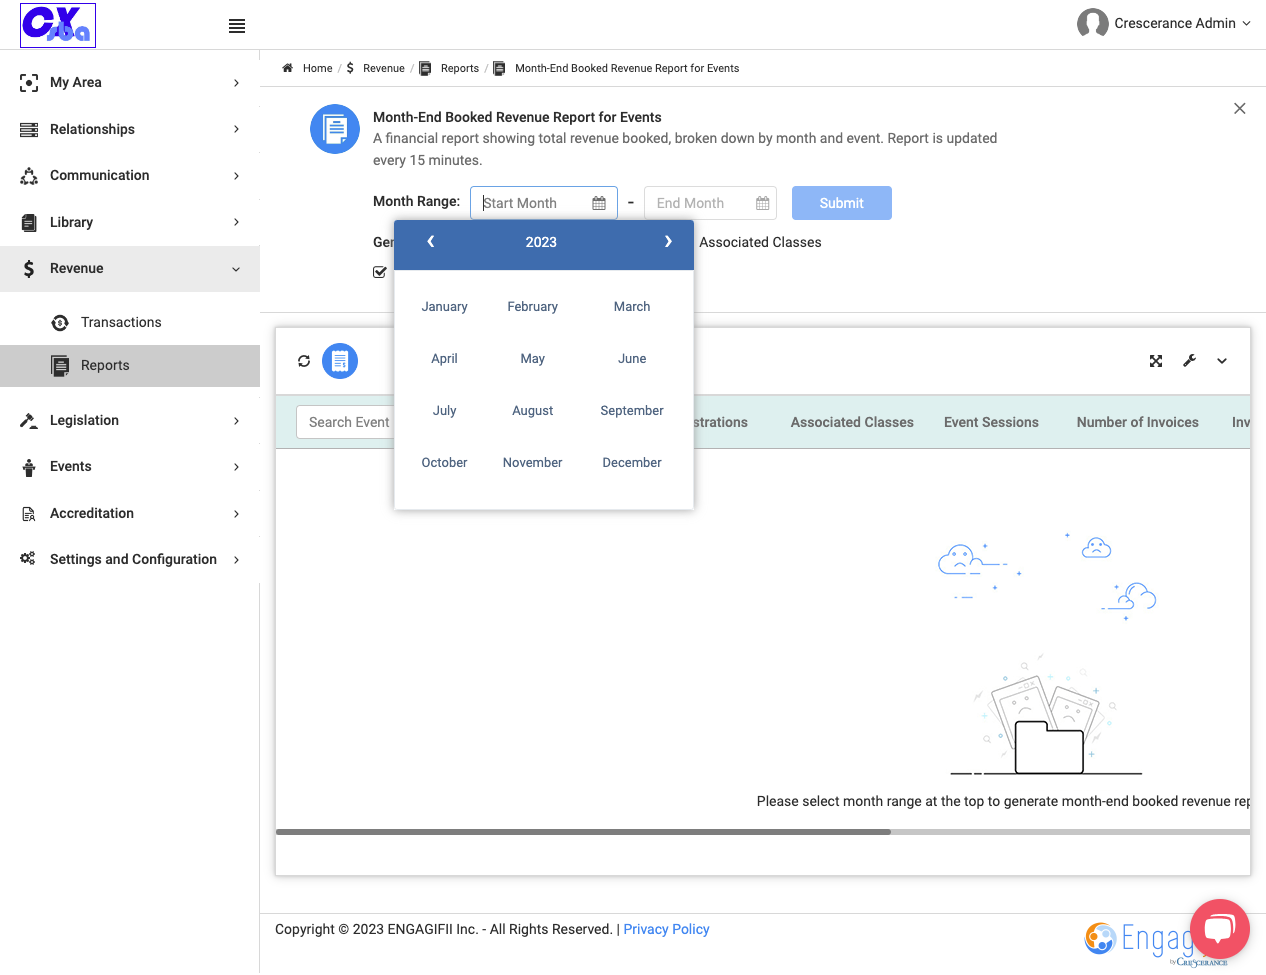Click the Home breadcrumb house icon
The width and height of the screenshot is (1266, 975).
point(288,68)
